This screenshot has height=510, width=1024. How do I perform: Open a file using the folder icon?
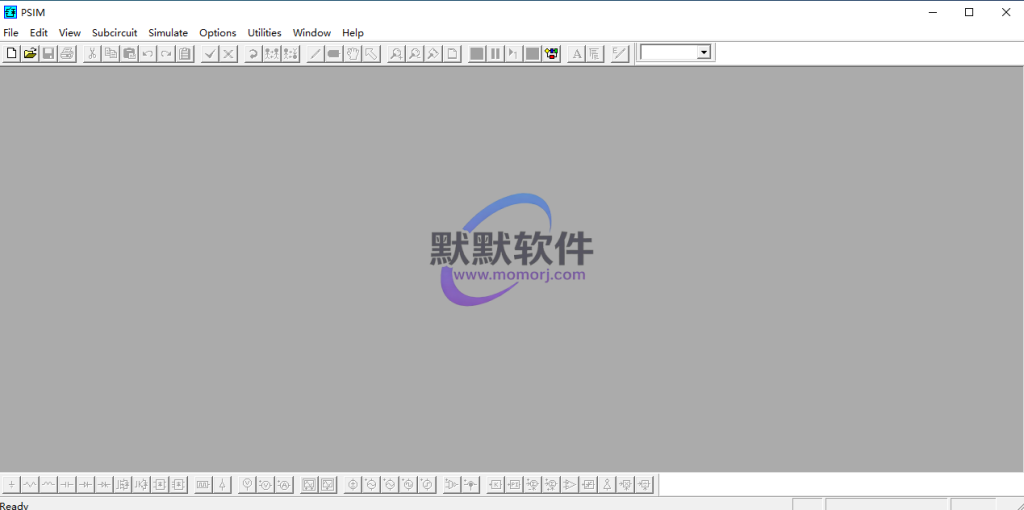coord(29,54)
